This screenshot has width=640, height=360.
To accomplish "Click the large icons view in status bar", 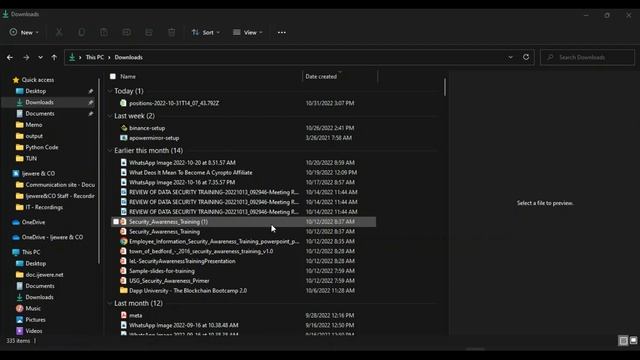I will click(x=633, y=340).
